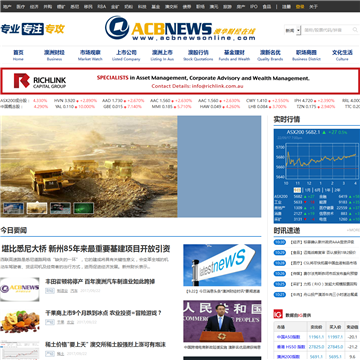The width and height of the screenshot is (360, 360).
Task: Open the Market Watch navigation tab
Action: [90, 55]
